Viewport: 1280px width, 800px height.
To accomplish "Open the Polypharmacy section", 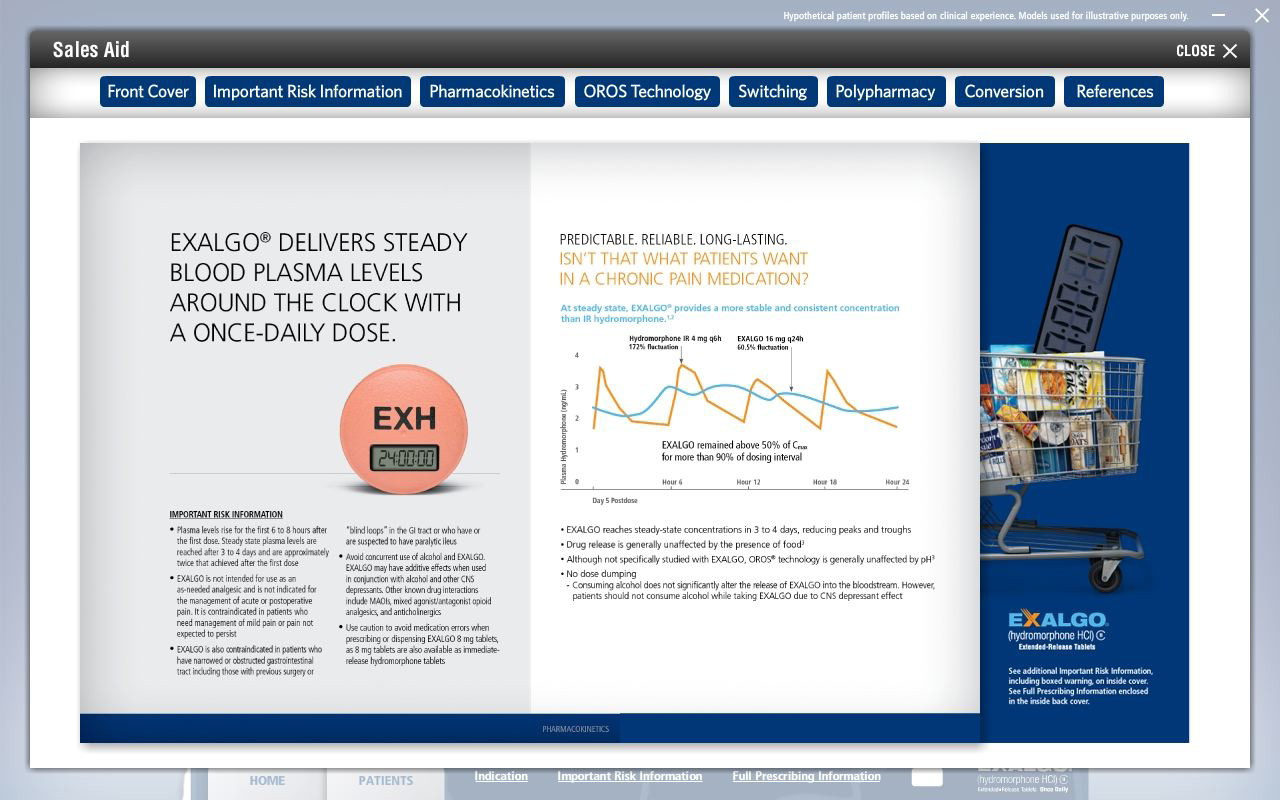I will [x=886, y=91].
